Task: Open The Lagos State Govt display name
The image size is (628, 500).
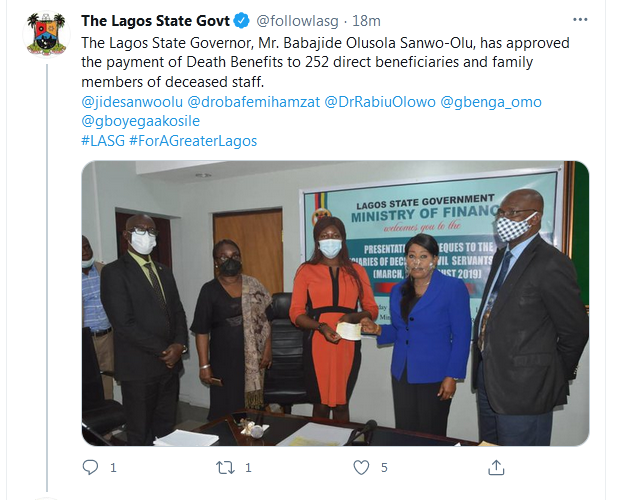Action: click(x=155, y=21)
